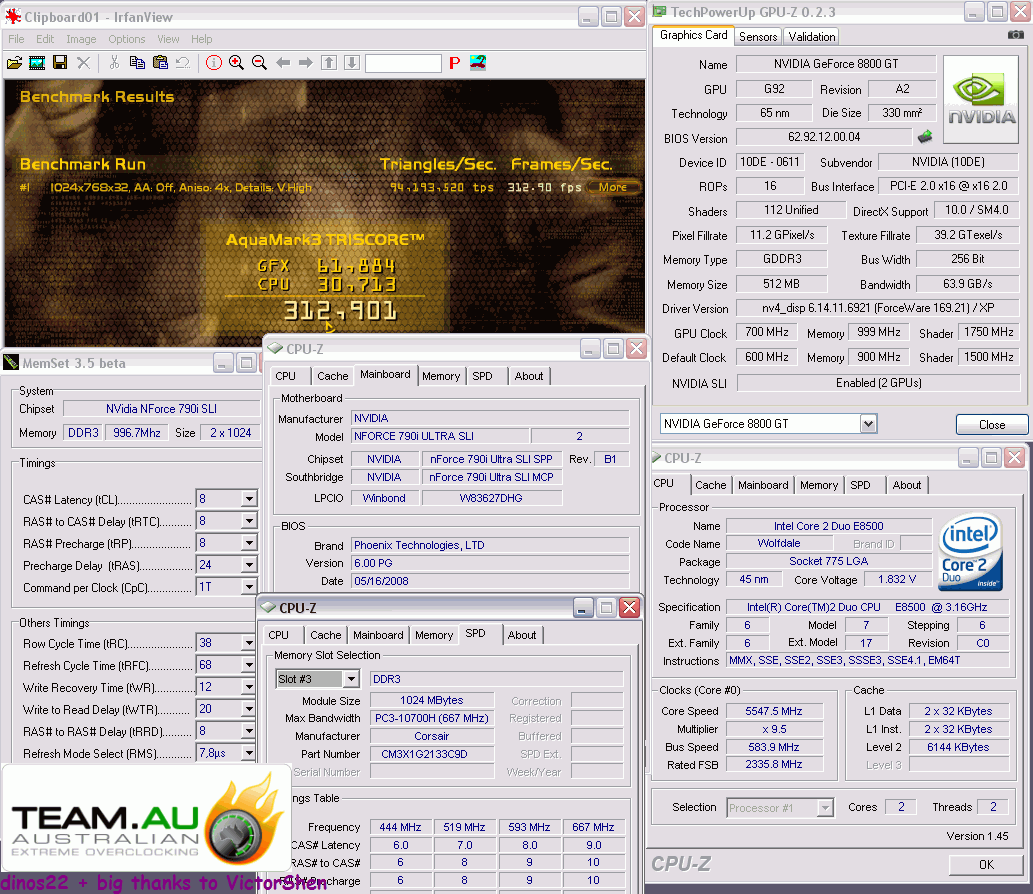The width and height of the screenshot is (1033, 894).
Task: Go to previous image with left arrow
Action: click(x=283, y=63)
